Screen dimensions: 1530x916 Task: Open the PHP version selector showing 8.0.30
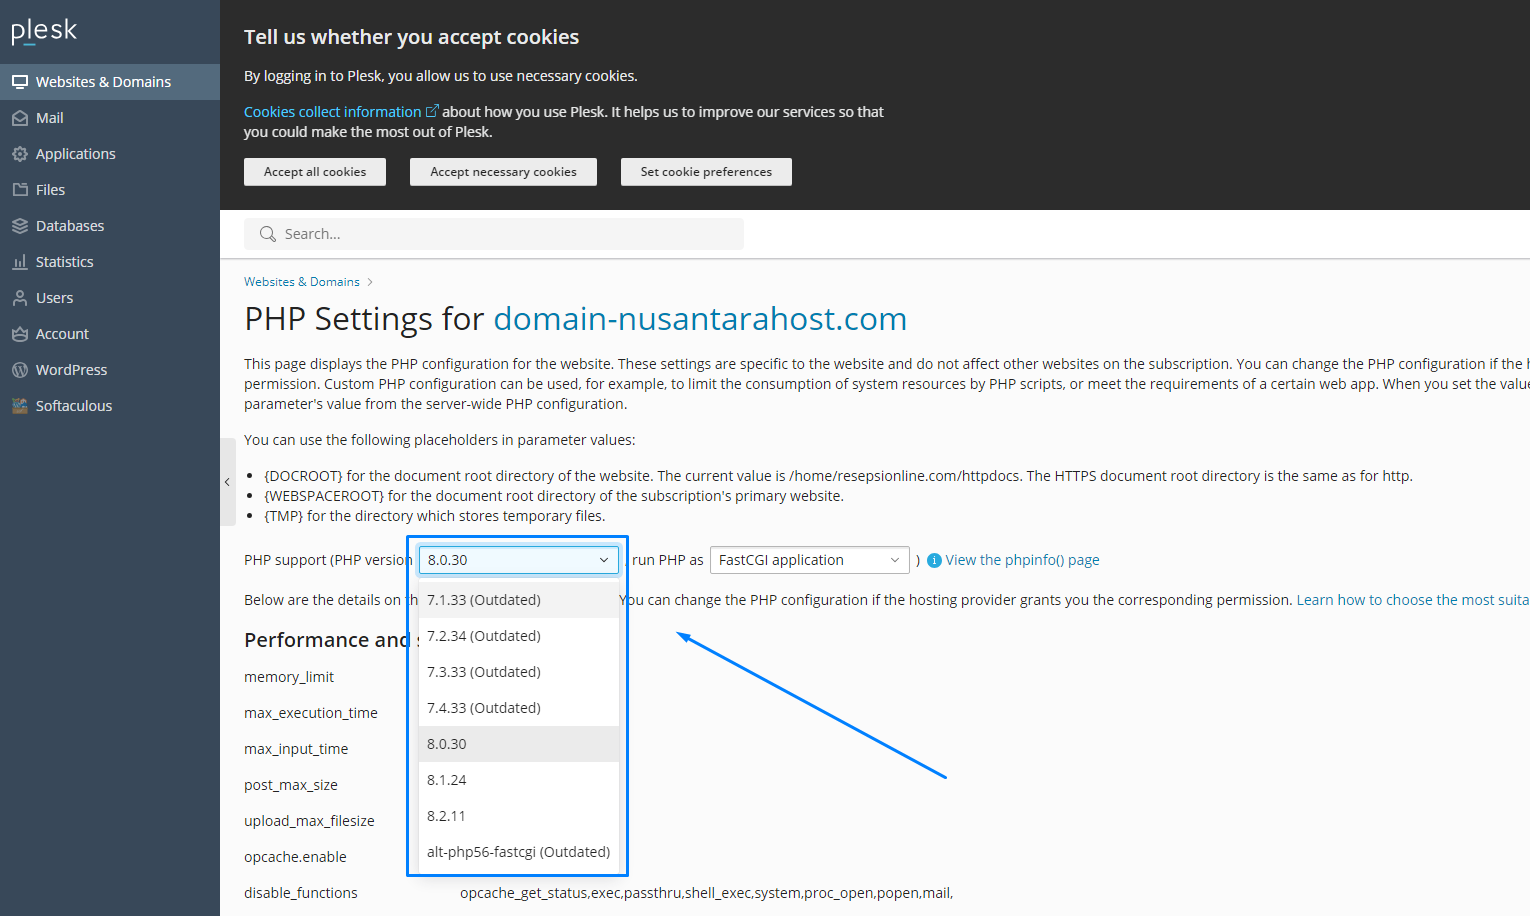coord(518,559)
